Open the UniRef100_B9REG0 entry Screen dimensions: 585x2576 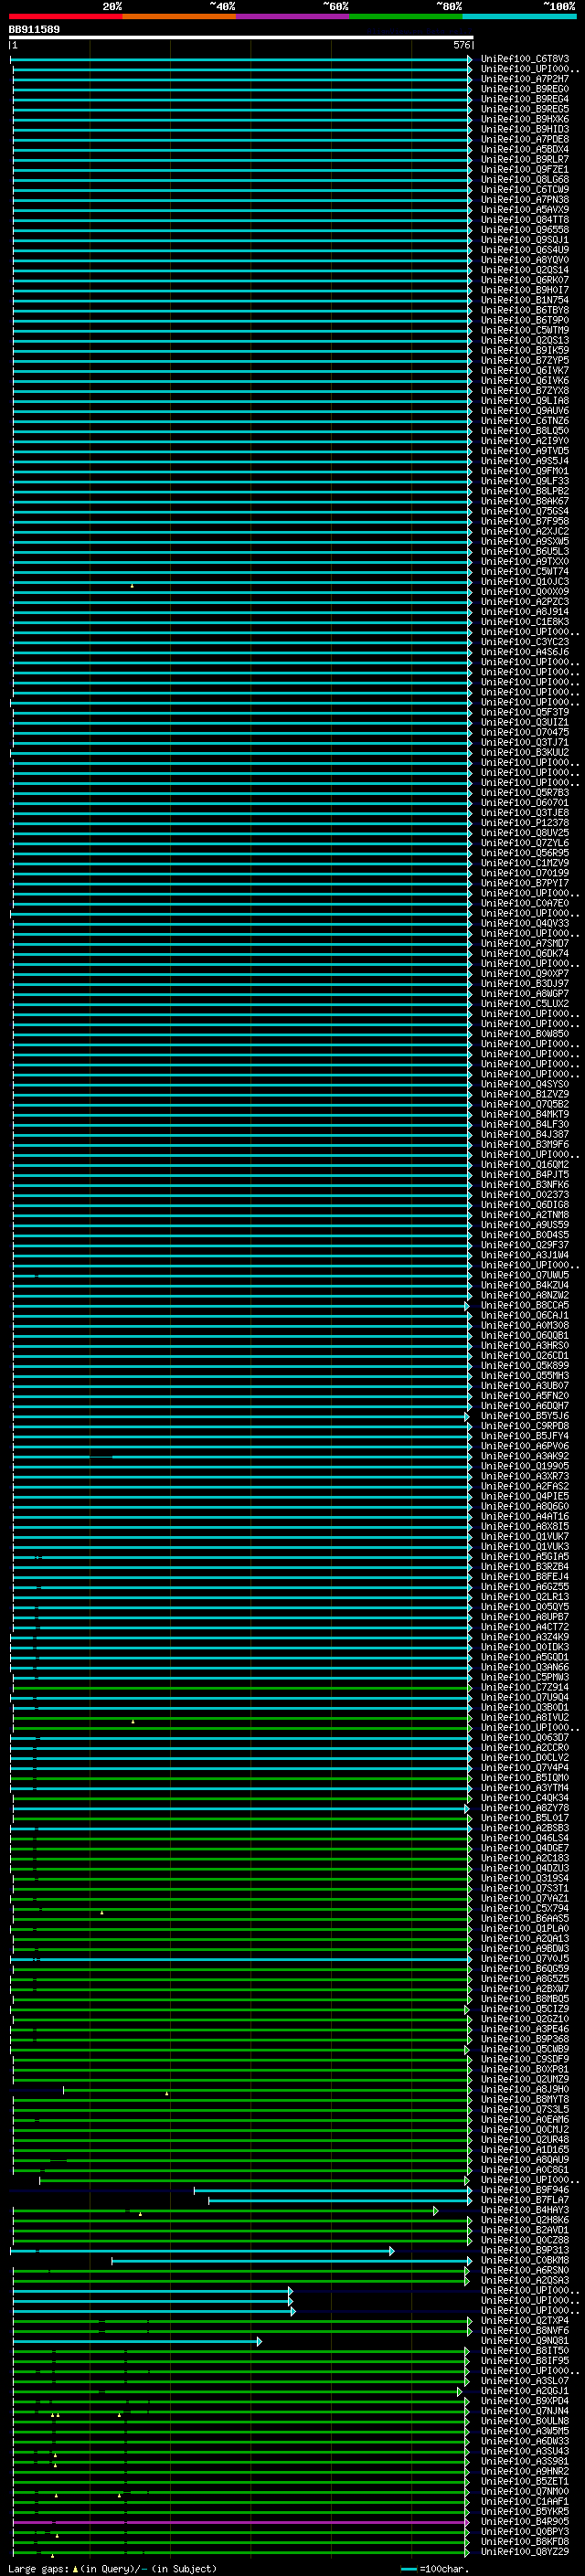[525, 89]
